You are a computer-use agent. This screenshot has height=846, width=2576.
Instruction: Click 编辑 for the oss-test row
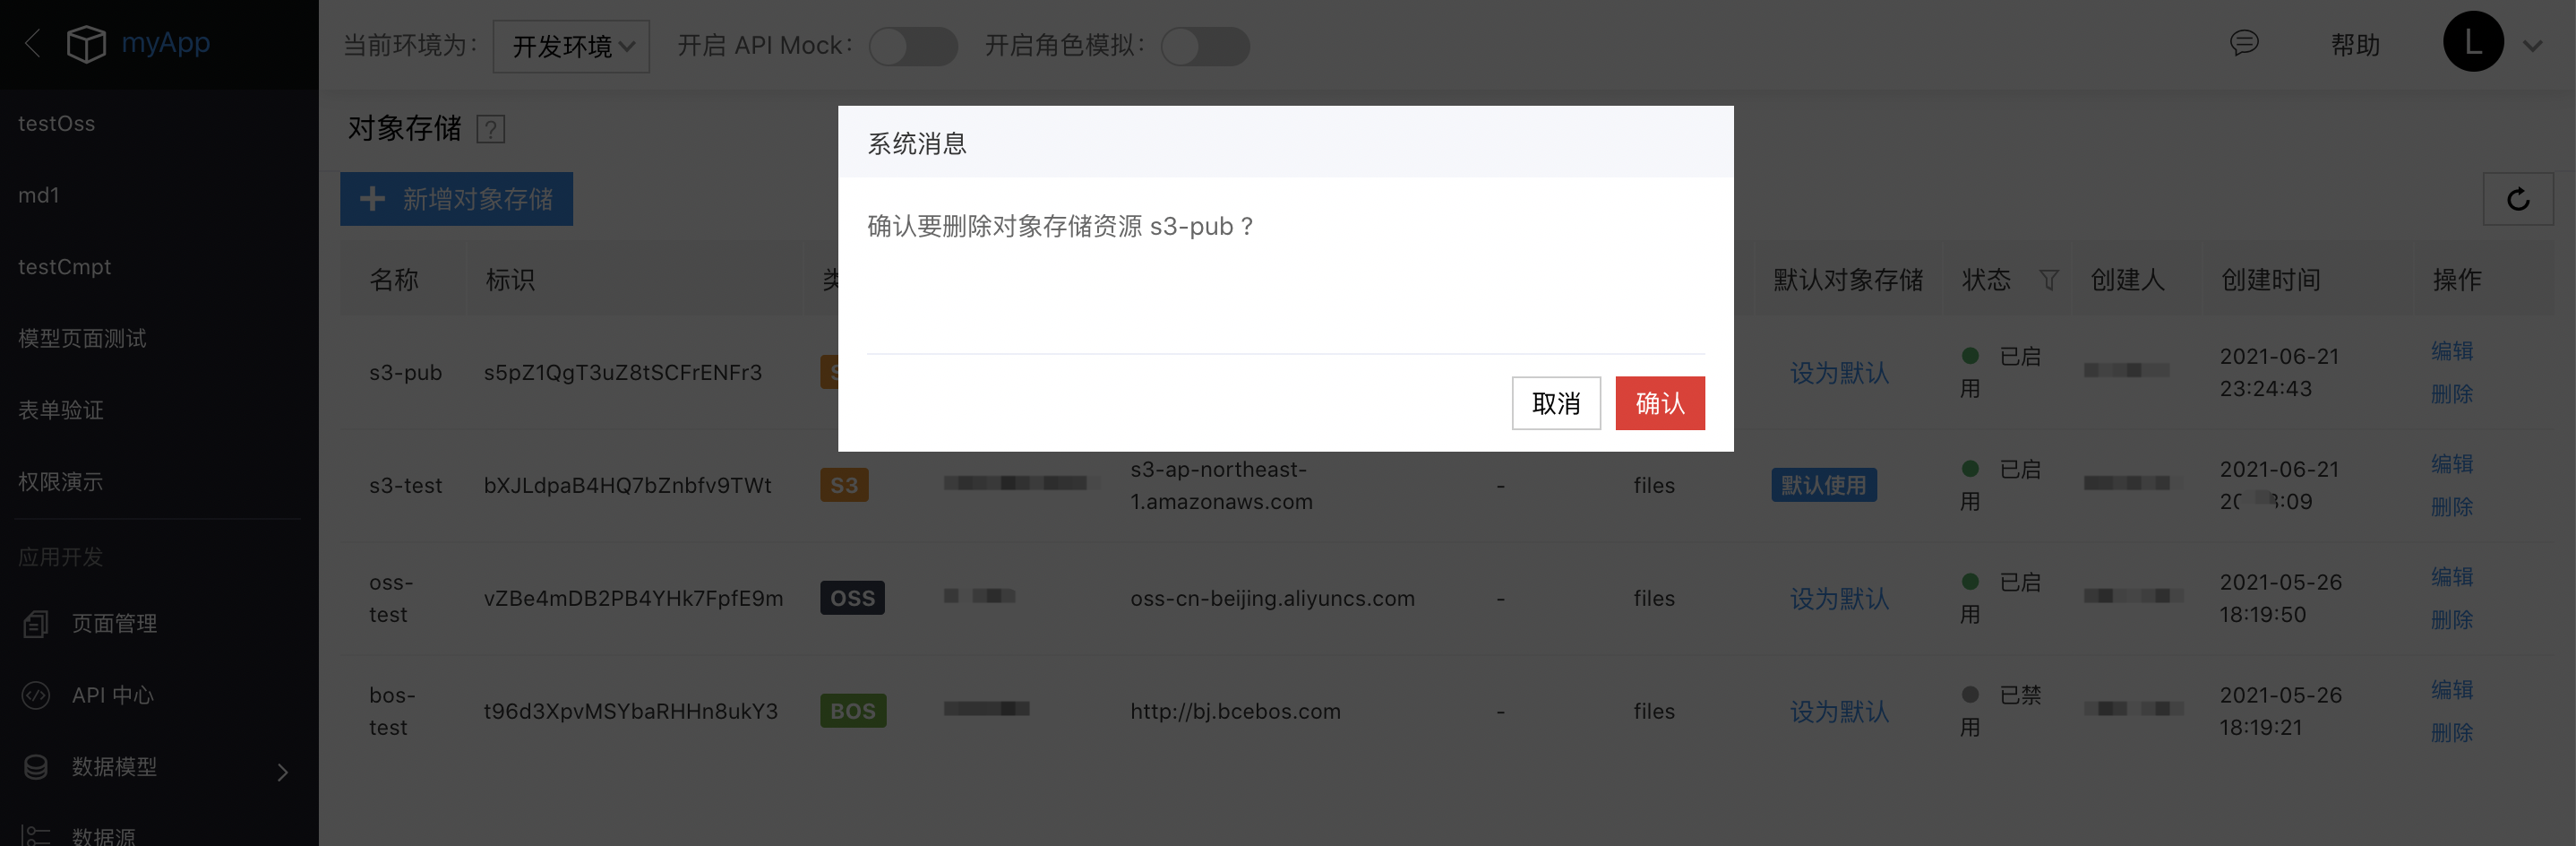(2452, 577)
